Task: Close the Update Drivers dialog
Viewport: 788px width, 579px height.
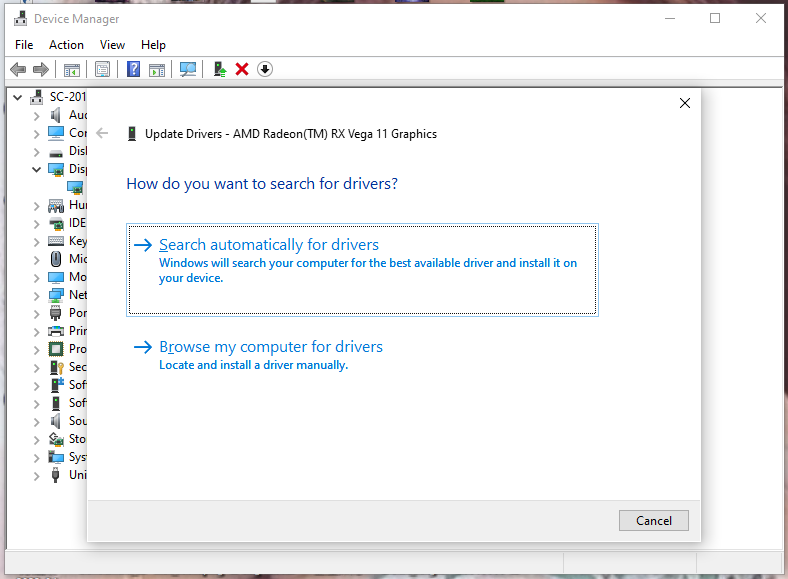Action: point(684,103)
